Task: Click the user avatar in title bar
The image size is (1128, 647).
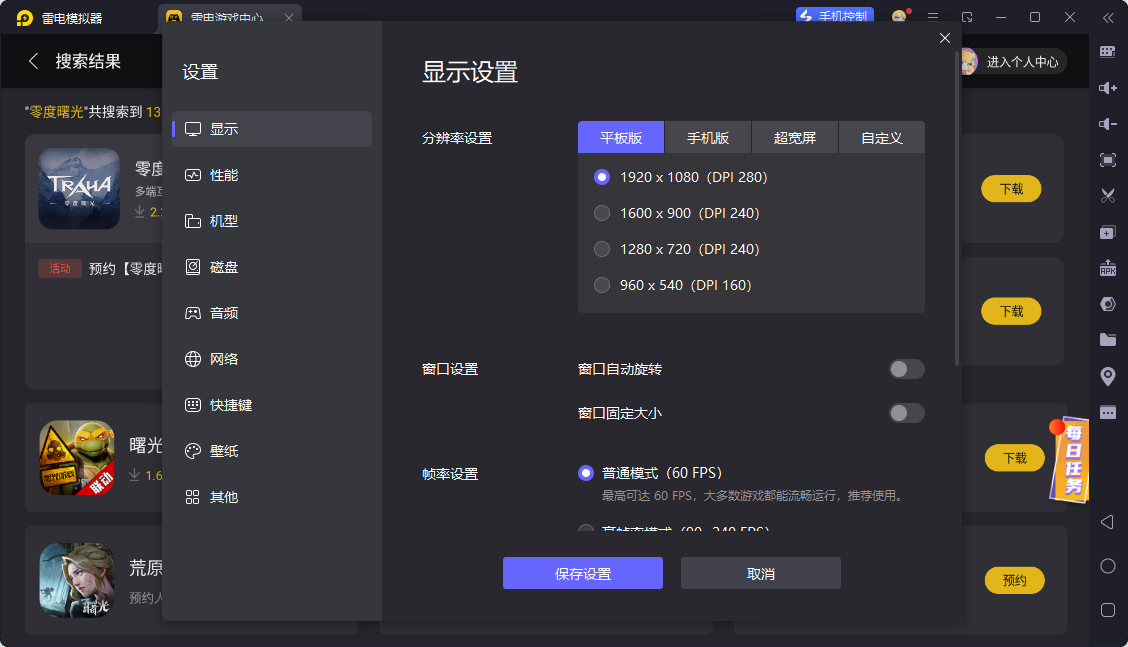Action: (899, 16)
